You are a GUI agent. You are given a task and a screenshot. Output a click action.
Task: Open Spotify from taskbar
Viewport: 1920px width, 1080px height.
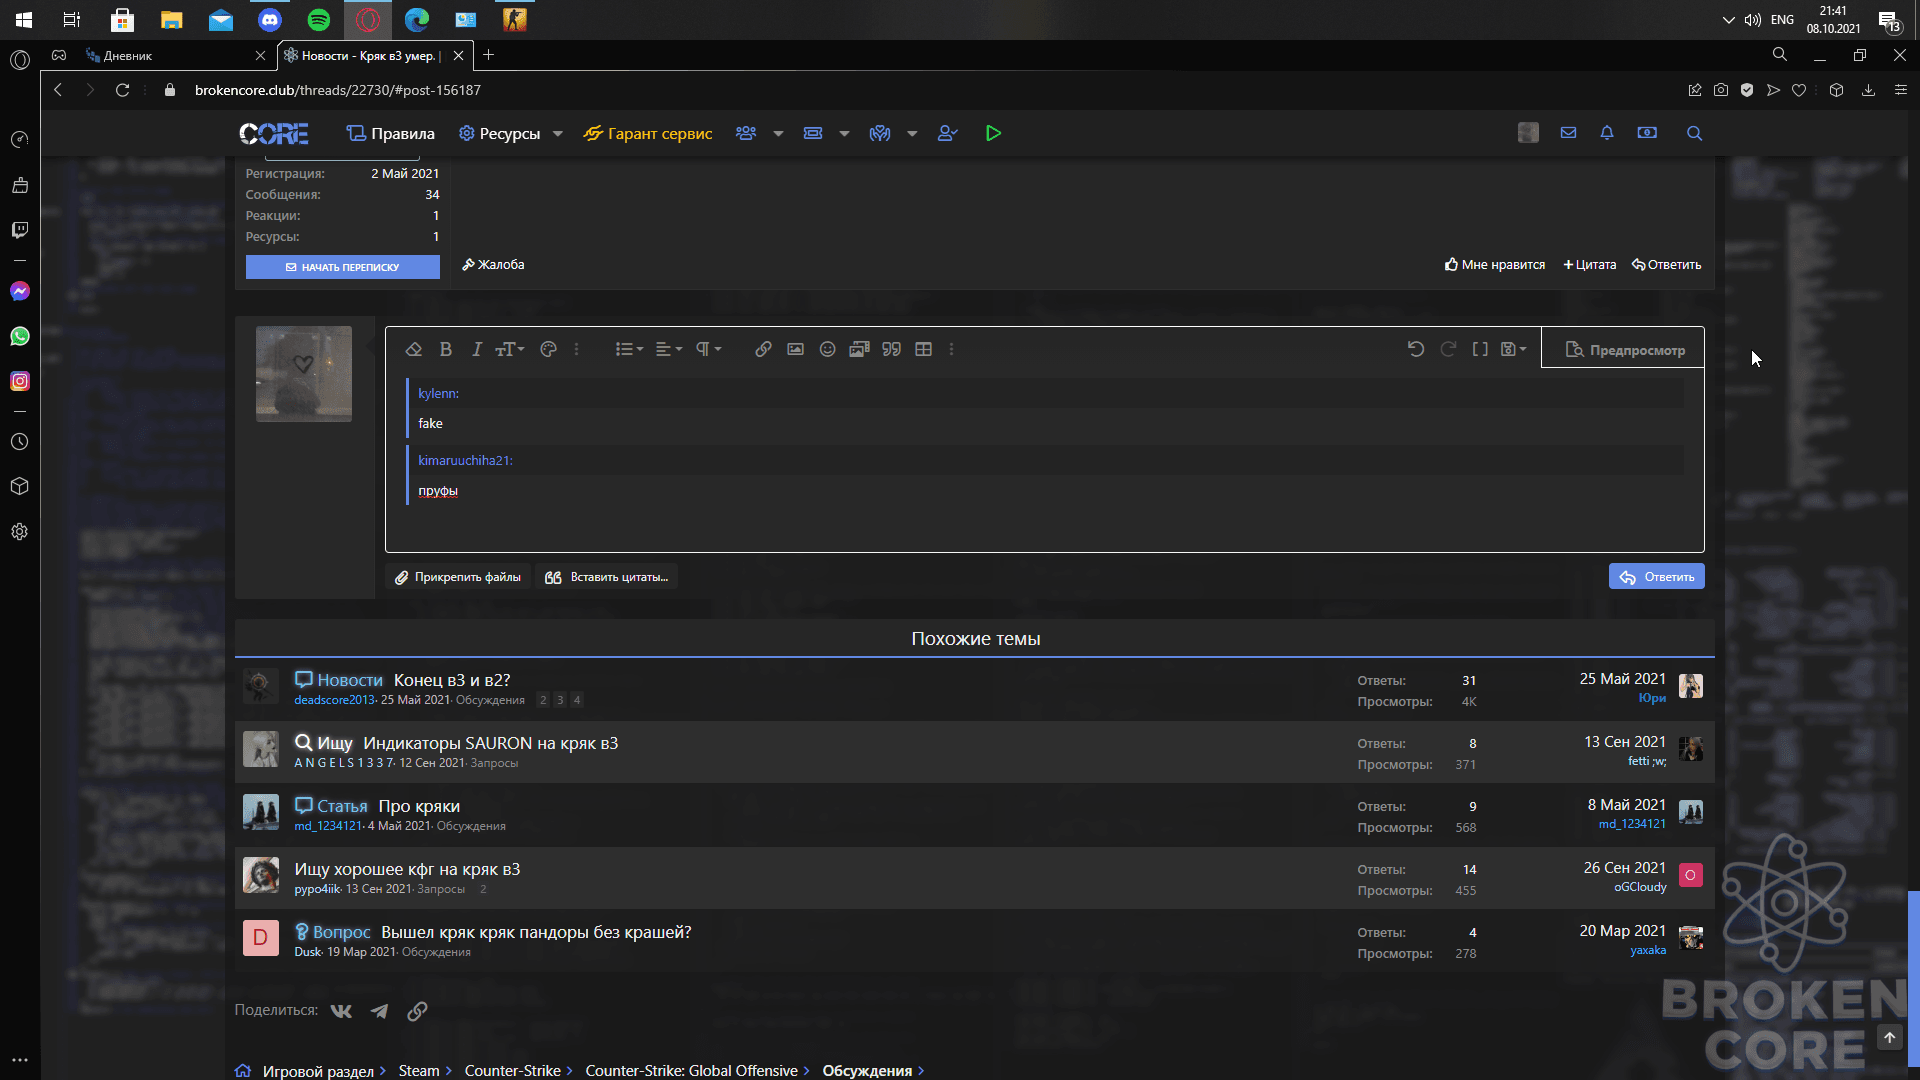[x=319, y=19]
